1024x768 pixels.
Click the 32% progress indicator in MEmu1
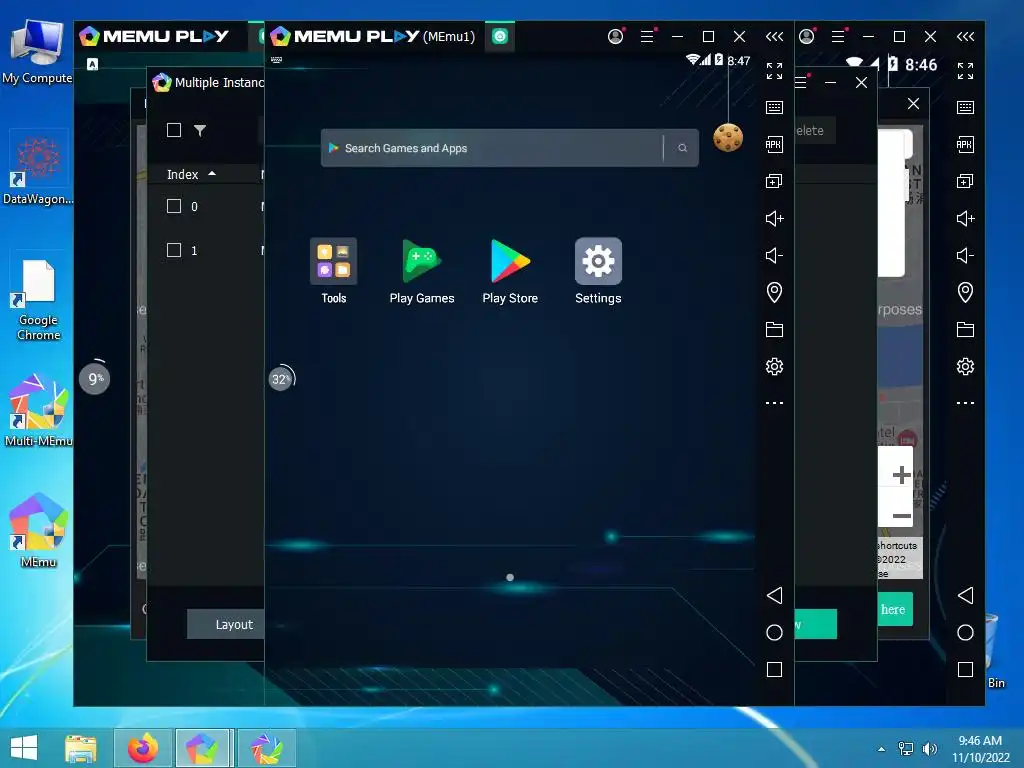tap(281, 379)
